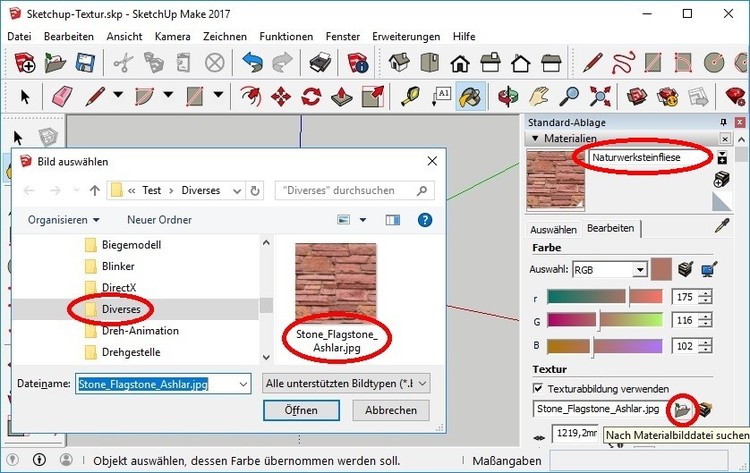Click the New model toolbar icon
This screenshot has width=750, height=473.
pyautogui.click(x=24, y=63)
